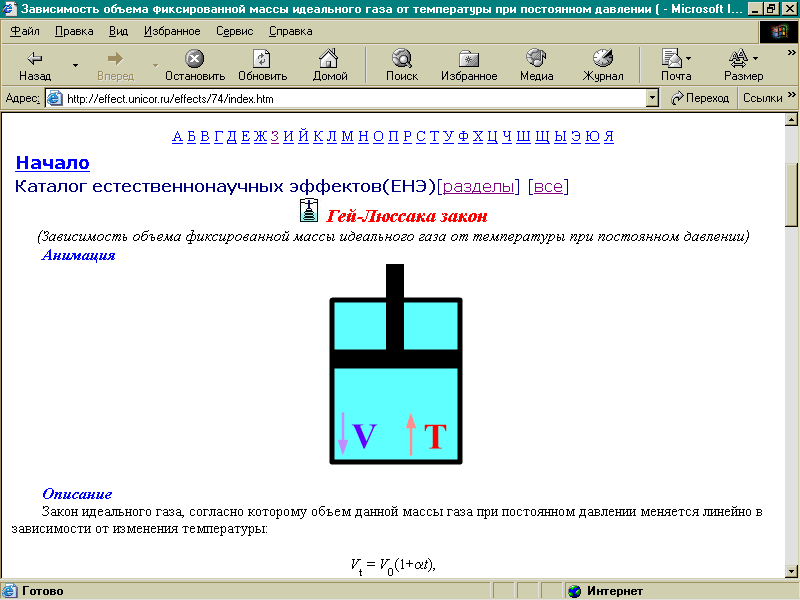
Task: Show more toolbar buttons via chevron
Action: [x=791, y=53]
